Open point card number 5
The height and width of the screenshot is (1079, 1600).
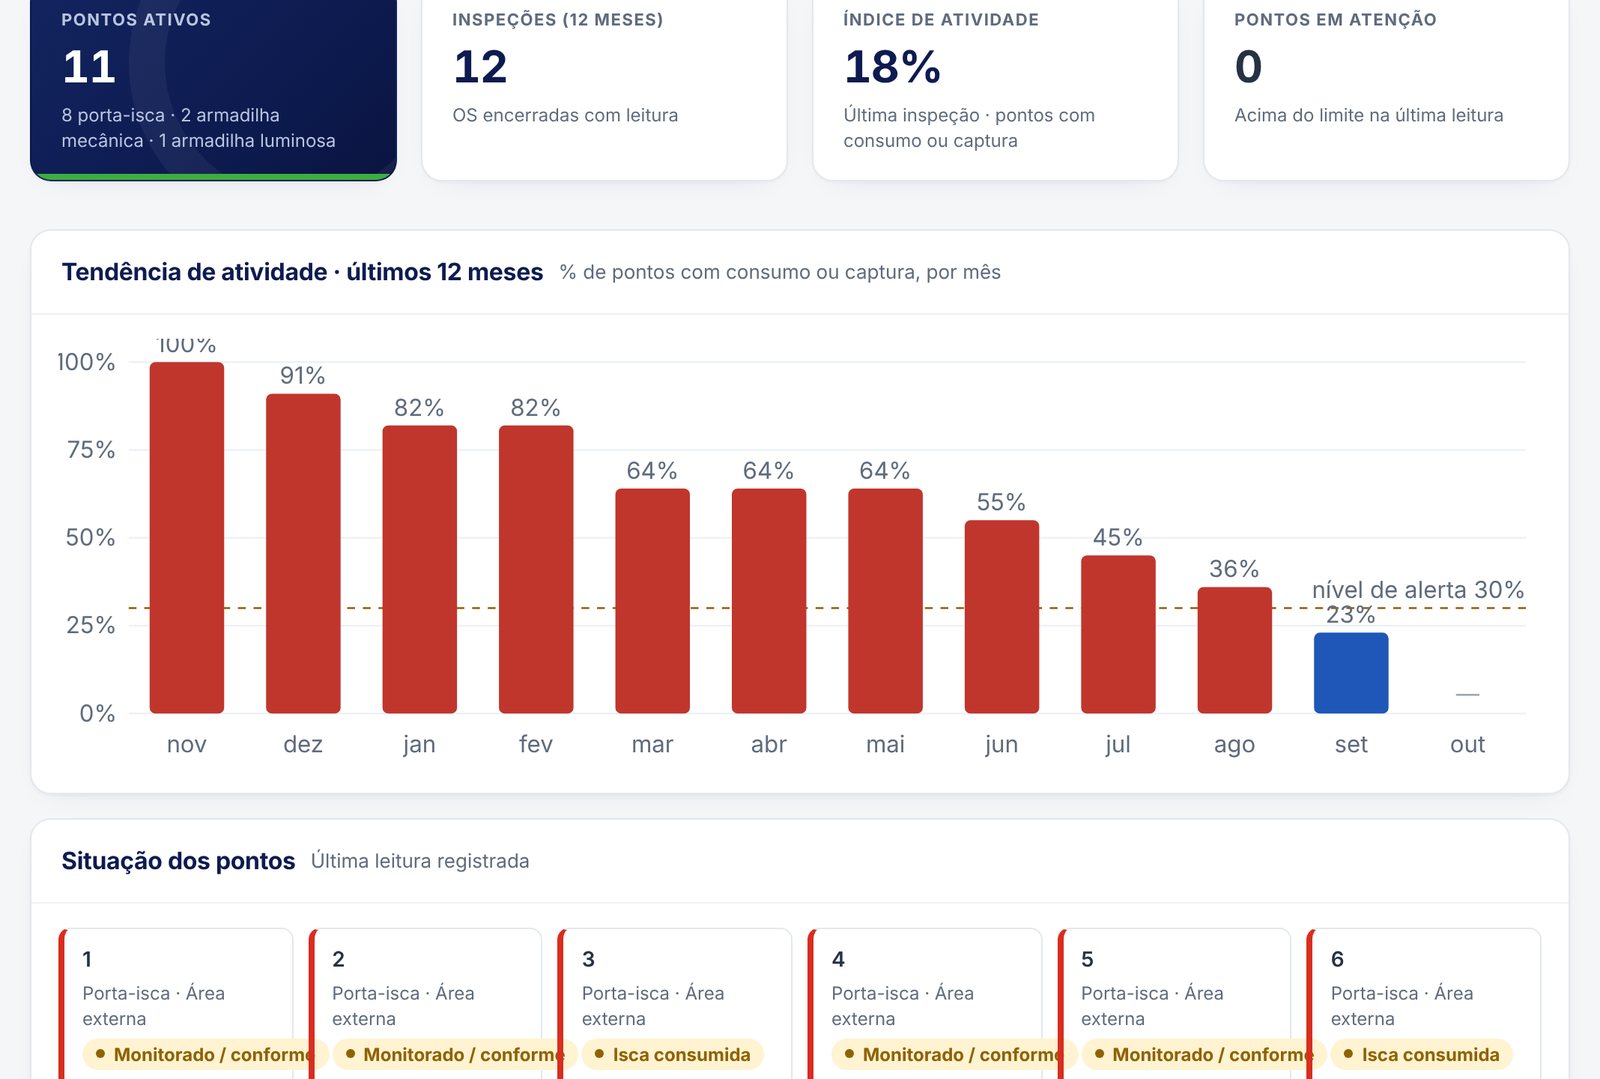pos(1174,1004)
